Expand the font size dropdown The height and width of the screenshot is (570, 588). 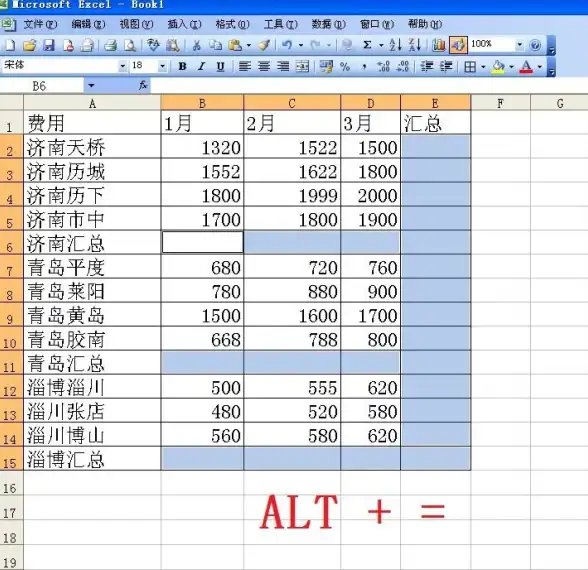(x=162, y=67)
